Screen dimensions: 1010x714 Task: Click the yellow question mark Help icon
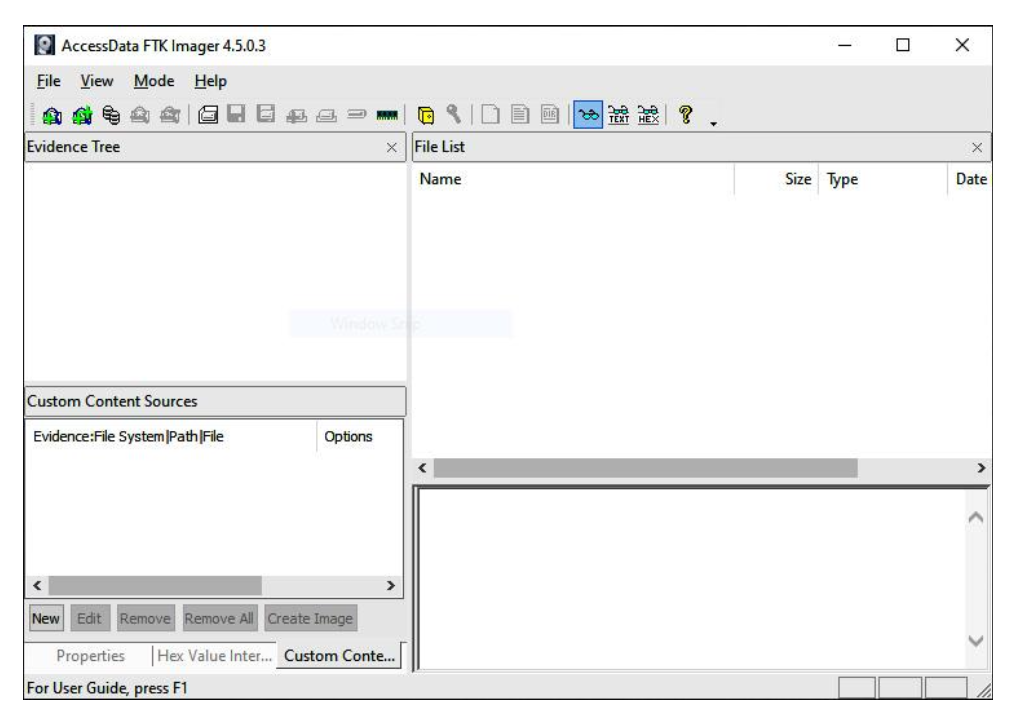[x=685, y=115]
